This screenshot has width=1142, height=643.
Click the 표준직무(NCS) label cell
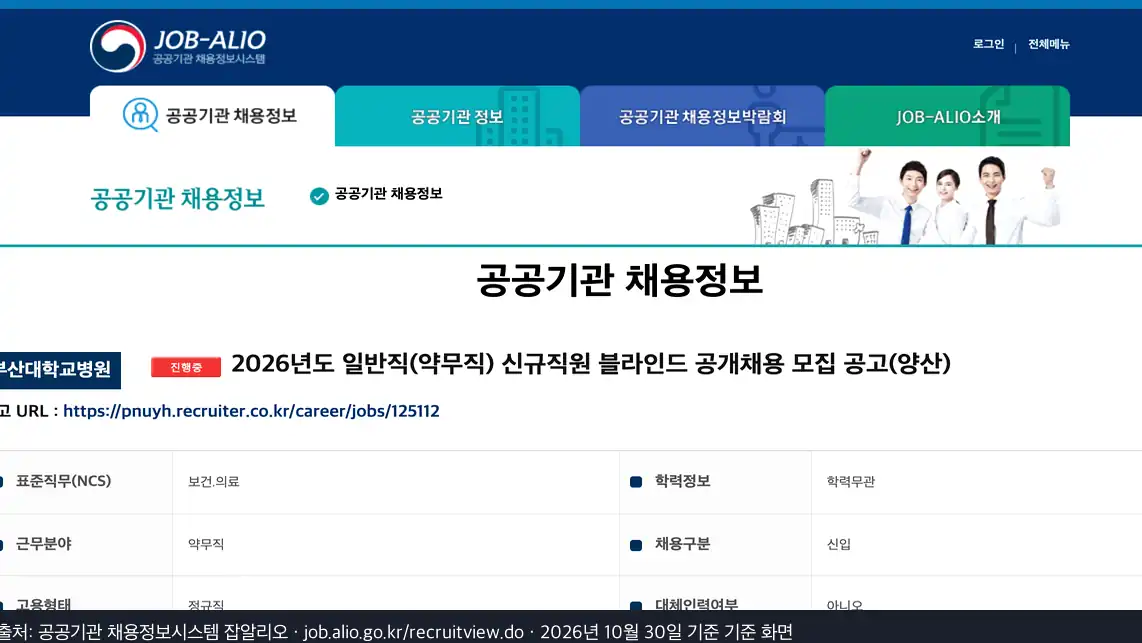click(86, 482)
